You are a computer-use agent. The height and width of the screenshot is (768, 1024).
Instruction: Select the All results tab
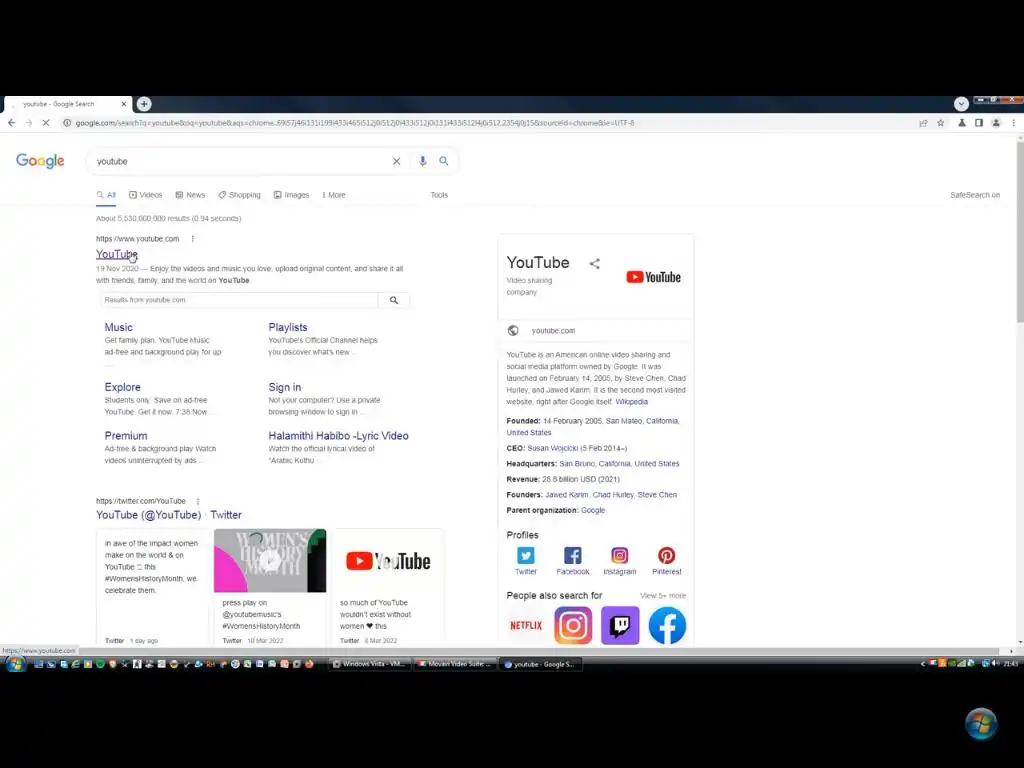tap(106, 195)
